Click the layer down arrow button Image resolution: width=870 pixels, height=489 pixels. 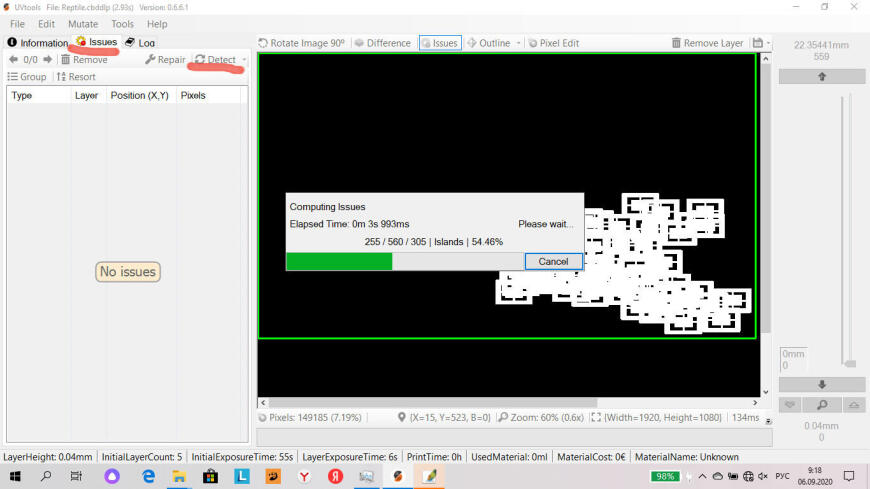(x=822, y=385)
